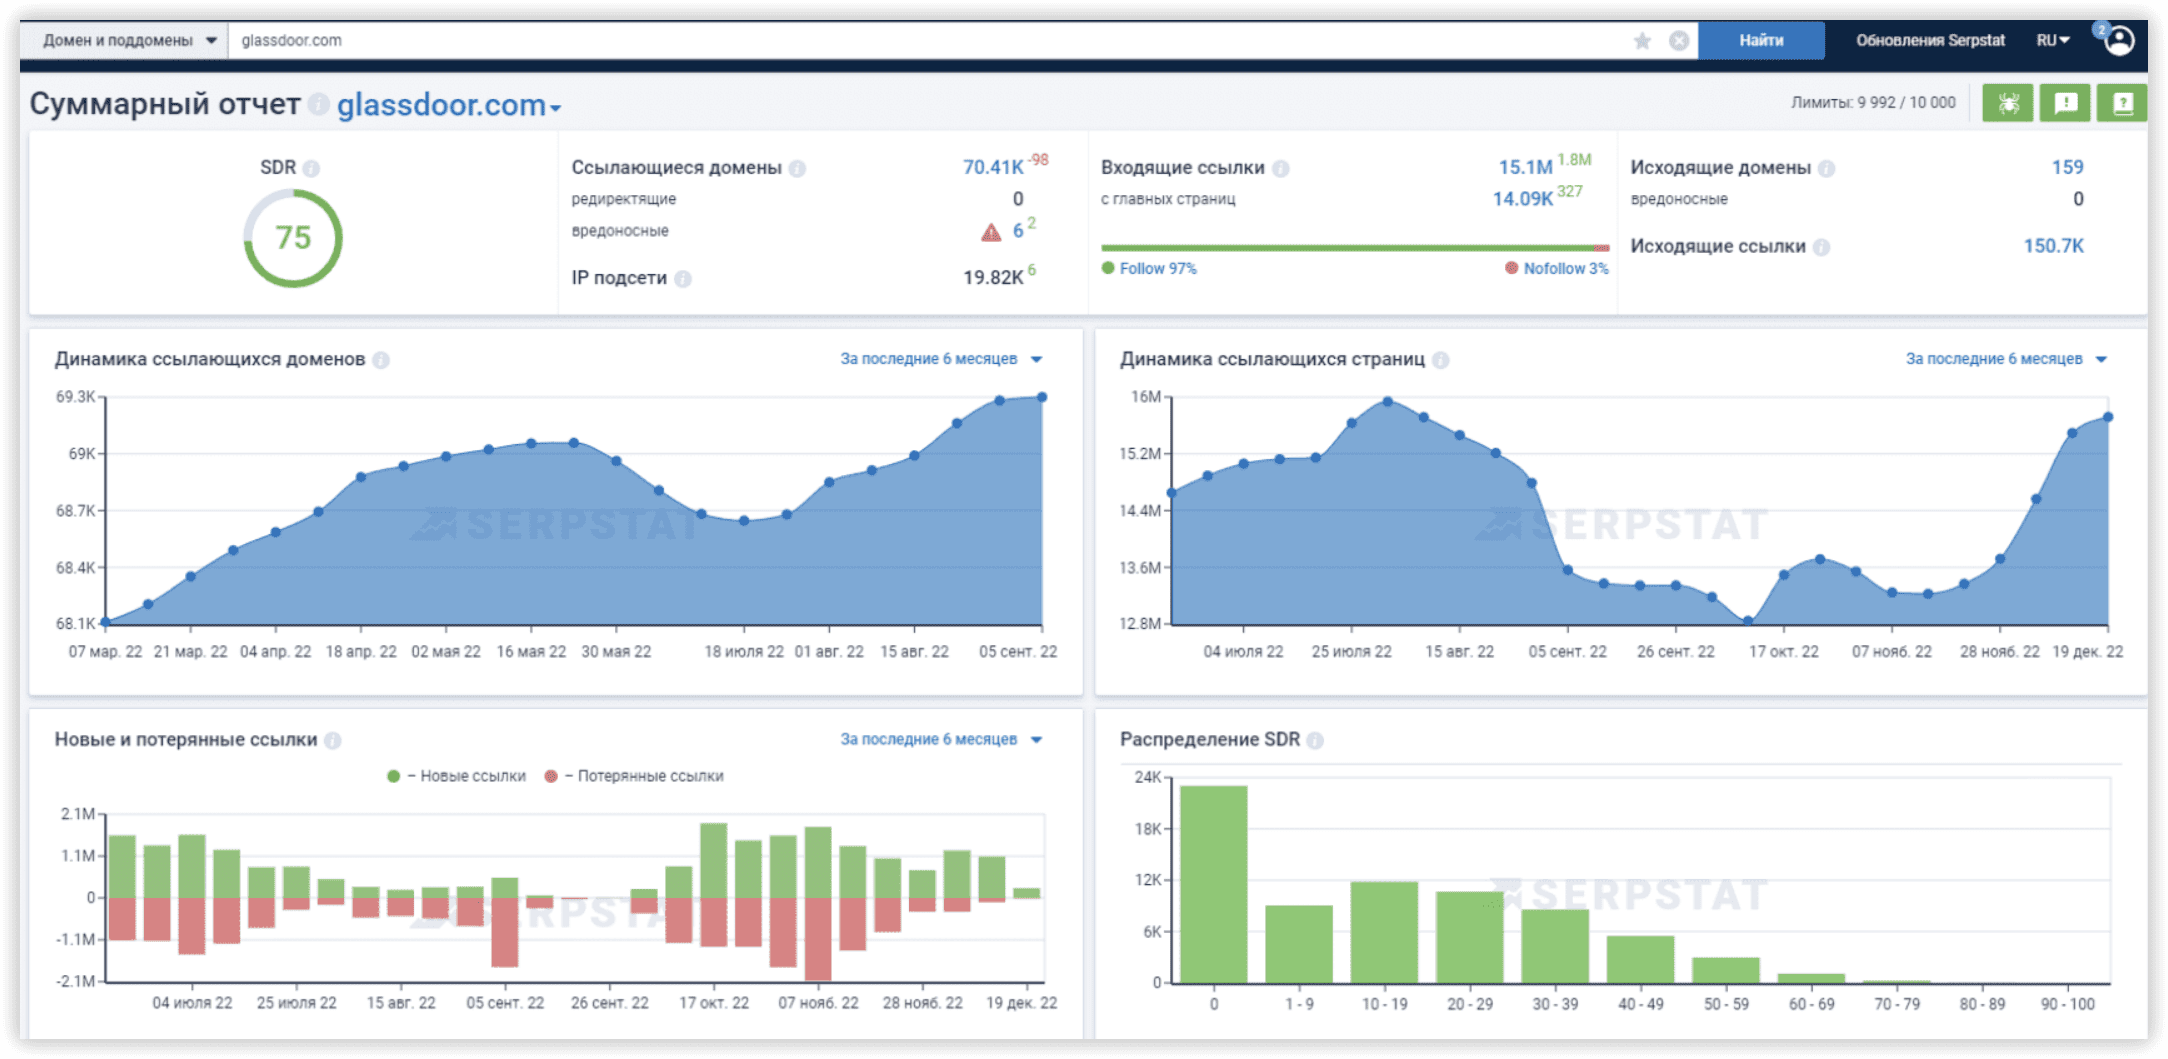Click the с главных страниц label
Screen dimensions: 2168x1059
pyautogui.click(x=1168, y=199)
